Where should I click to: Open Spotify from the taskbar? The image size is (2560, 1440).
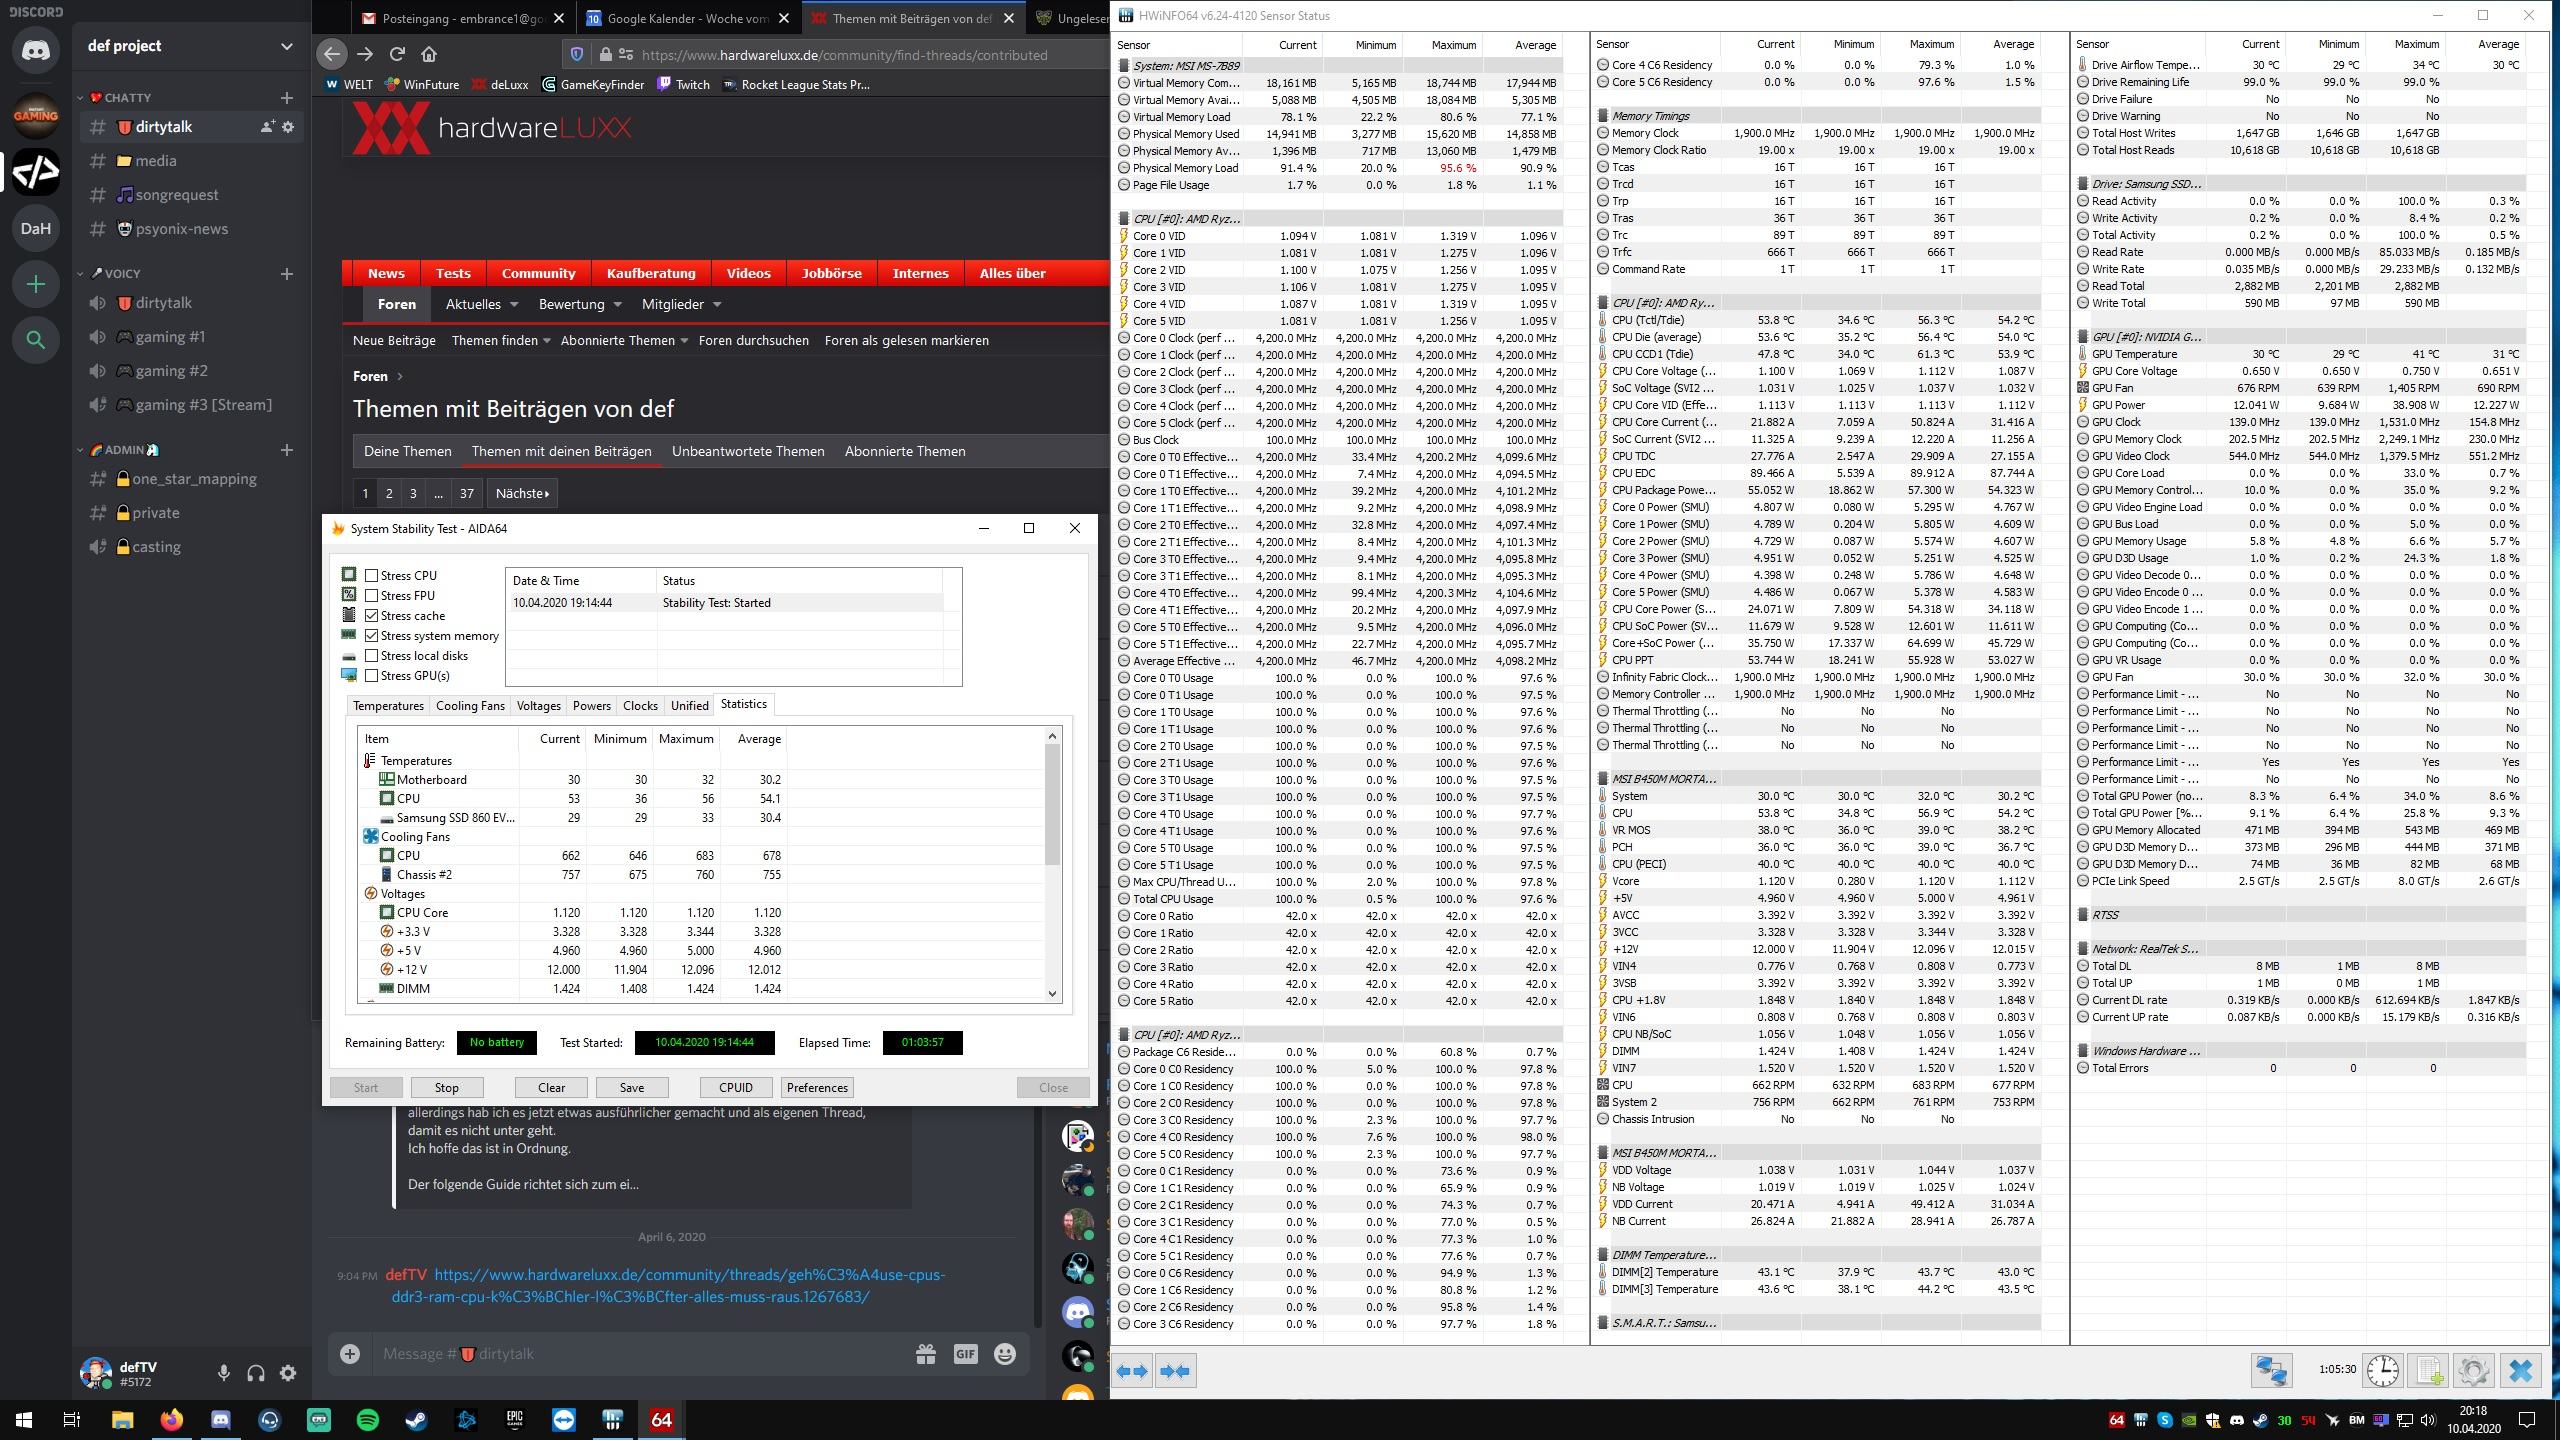pyautogui.click(x=368, y=1420)
